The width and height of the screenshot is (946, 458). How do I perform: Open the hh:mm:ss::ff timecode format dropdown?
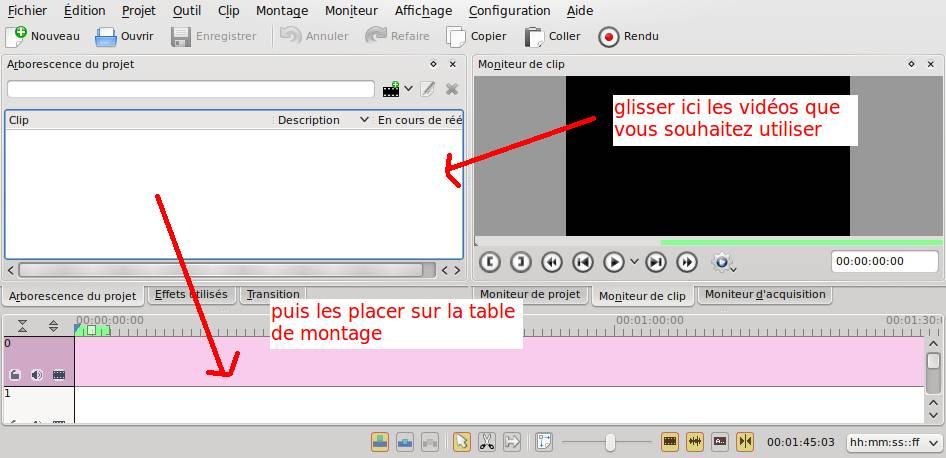(x=893, y=442)
